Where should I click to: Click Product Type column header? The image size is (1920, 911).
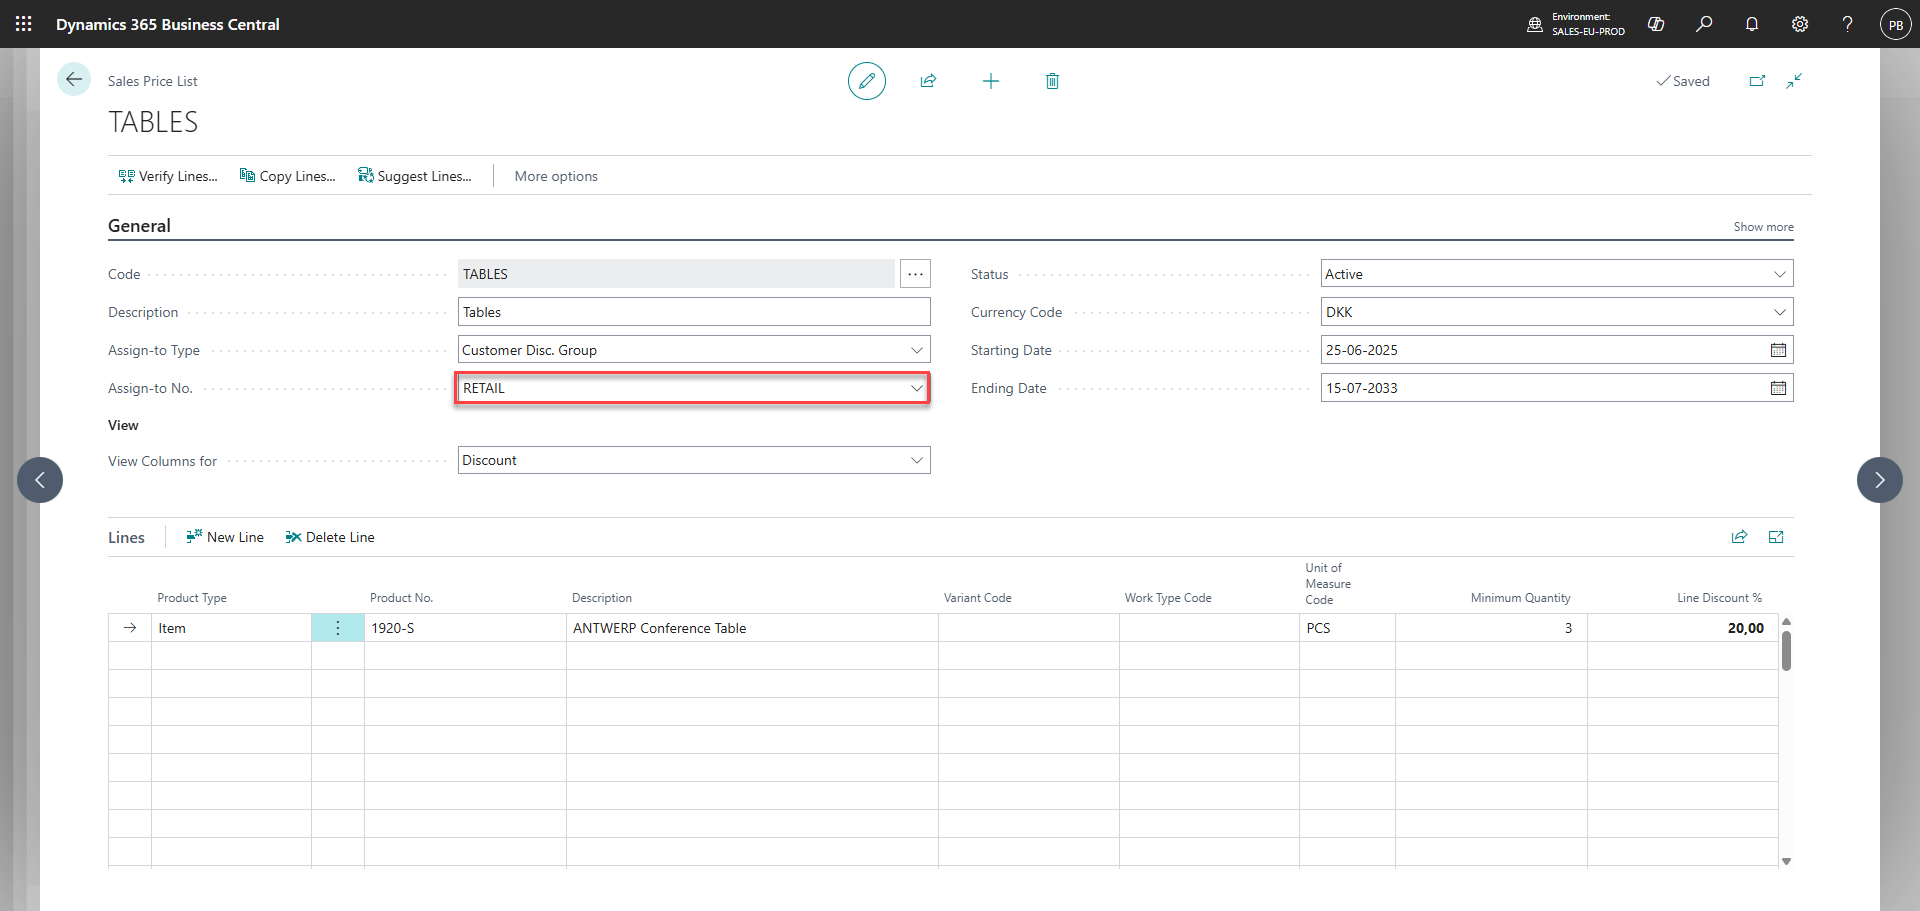click(x=192, y=598)
